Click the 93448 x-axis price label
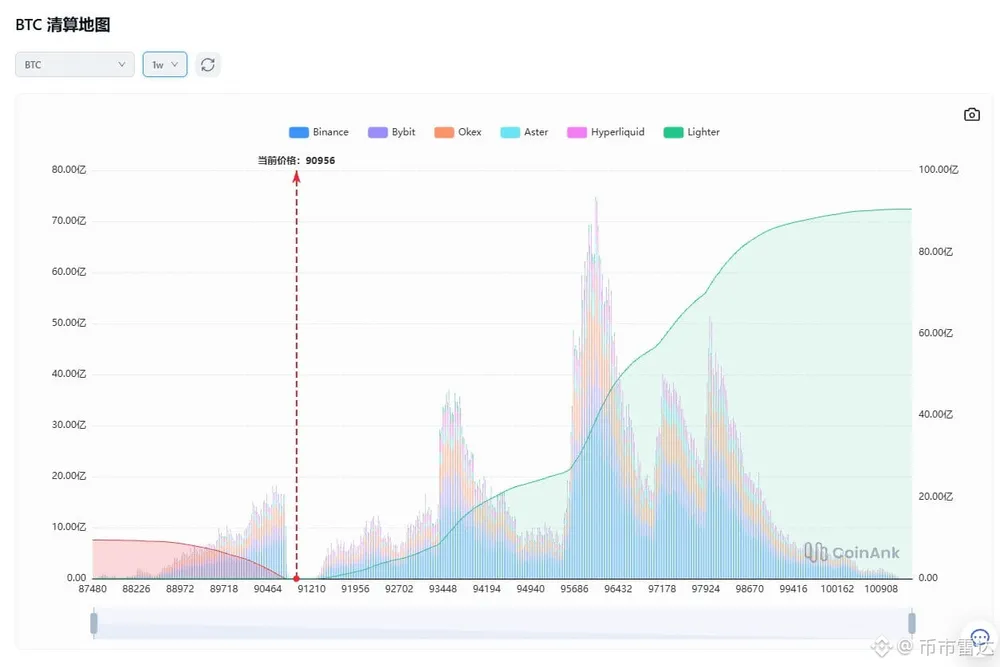Image resolution: width=1000 pixels, height=667 pixels. [443, 589]
